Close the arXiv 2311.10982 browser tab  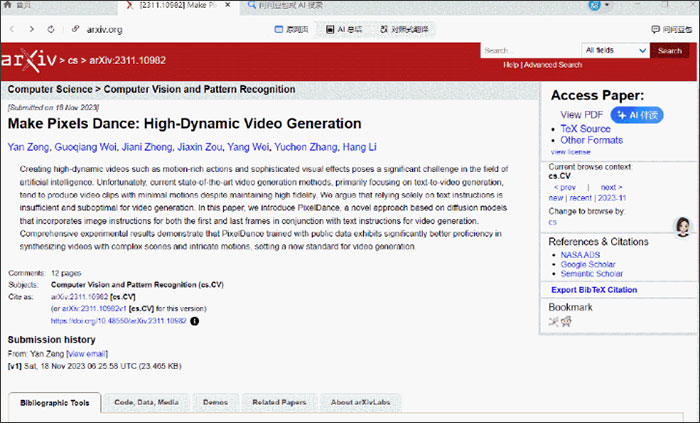click(228, 5)
